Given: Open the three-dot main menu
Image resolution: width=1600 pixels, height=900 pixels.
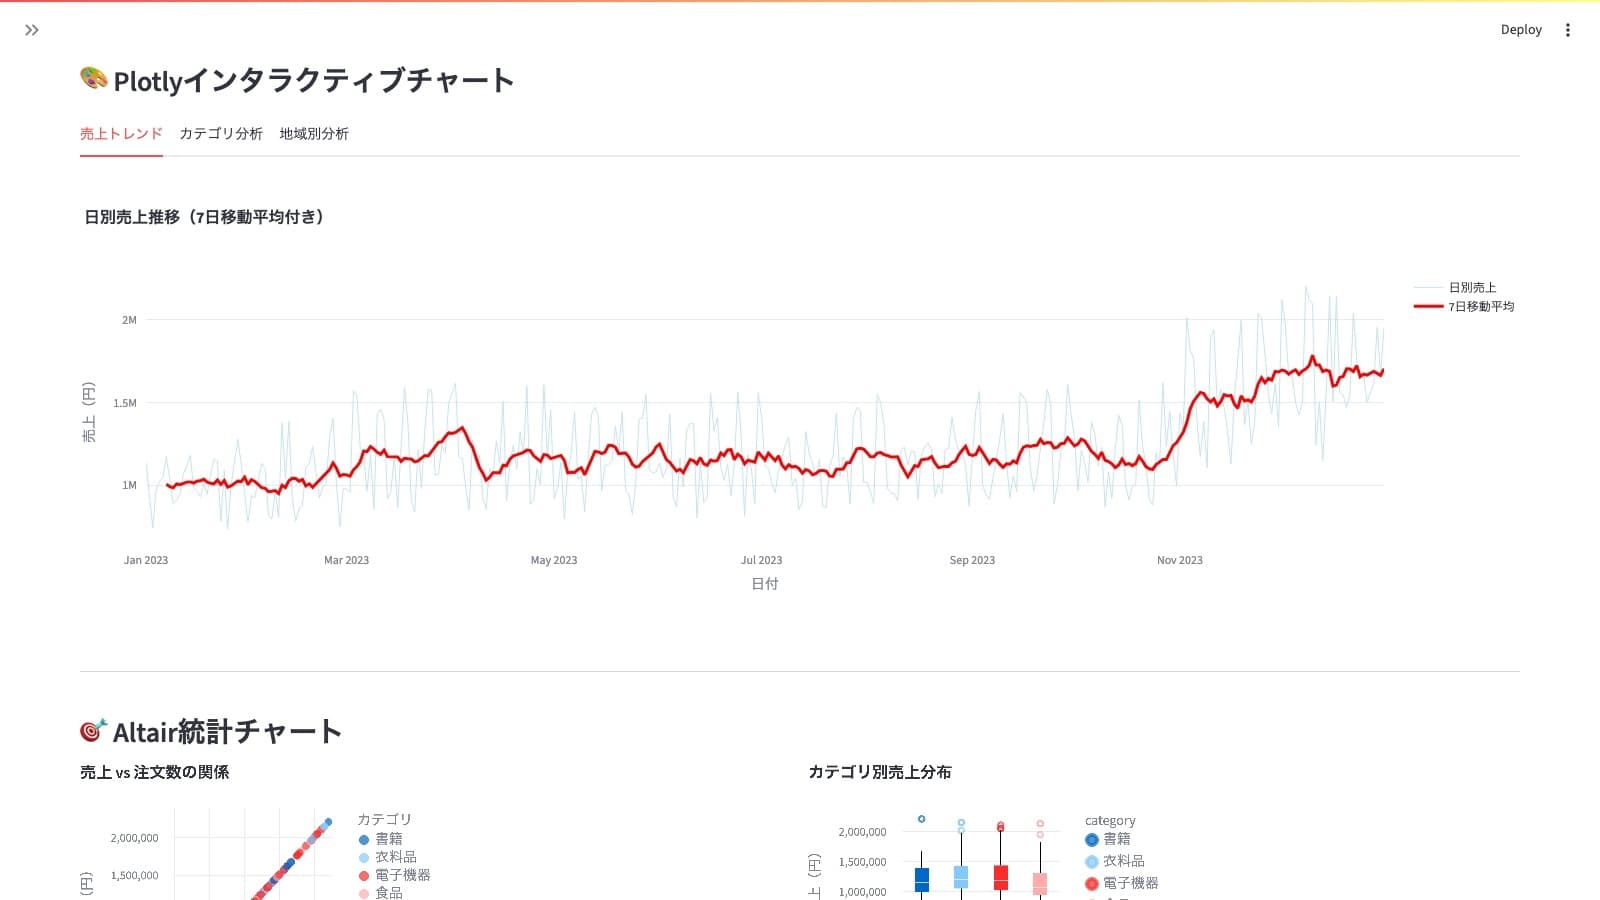Looking at the screenshot, I should (1567, 30).
